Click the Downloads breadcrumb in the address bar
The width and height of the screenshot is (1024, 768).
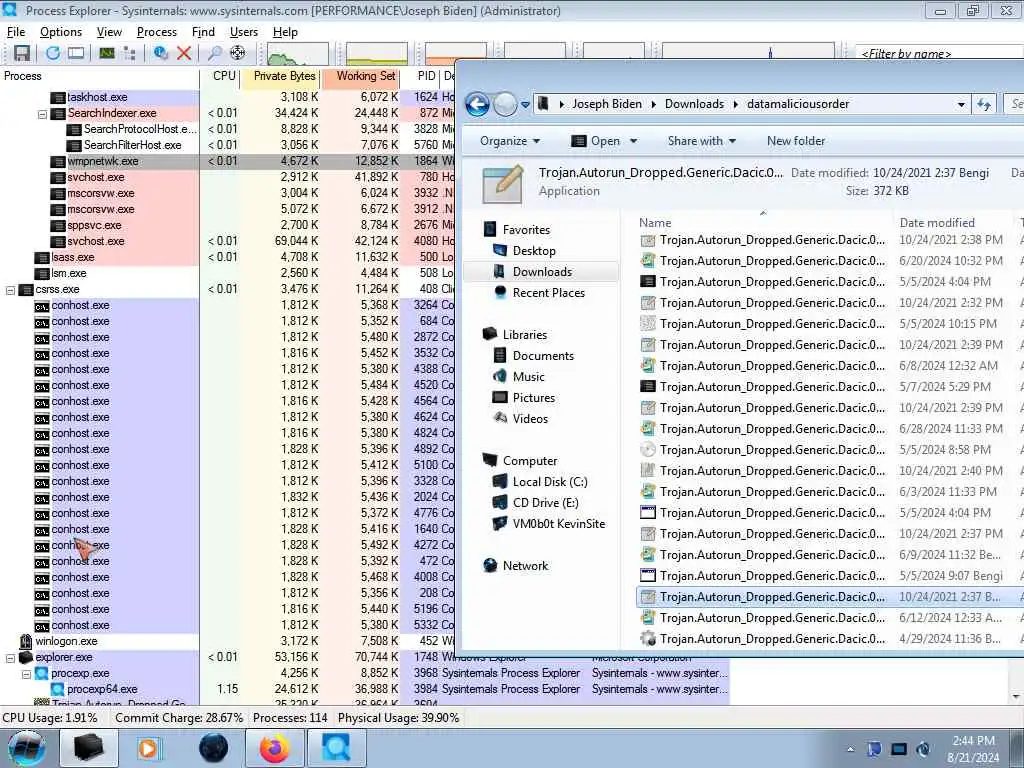[694, 104]
